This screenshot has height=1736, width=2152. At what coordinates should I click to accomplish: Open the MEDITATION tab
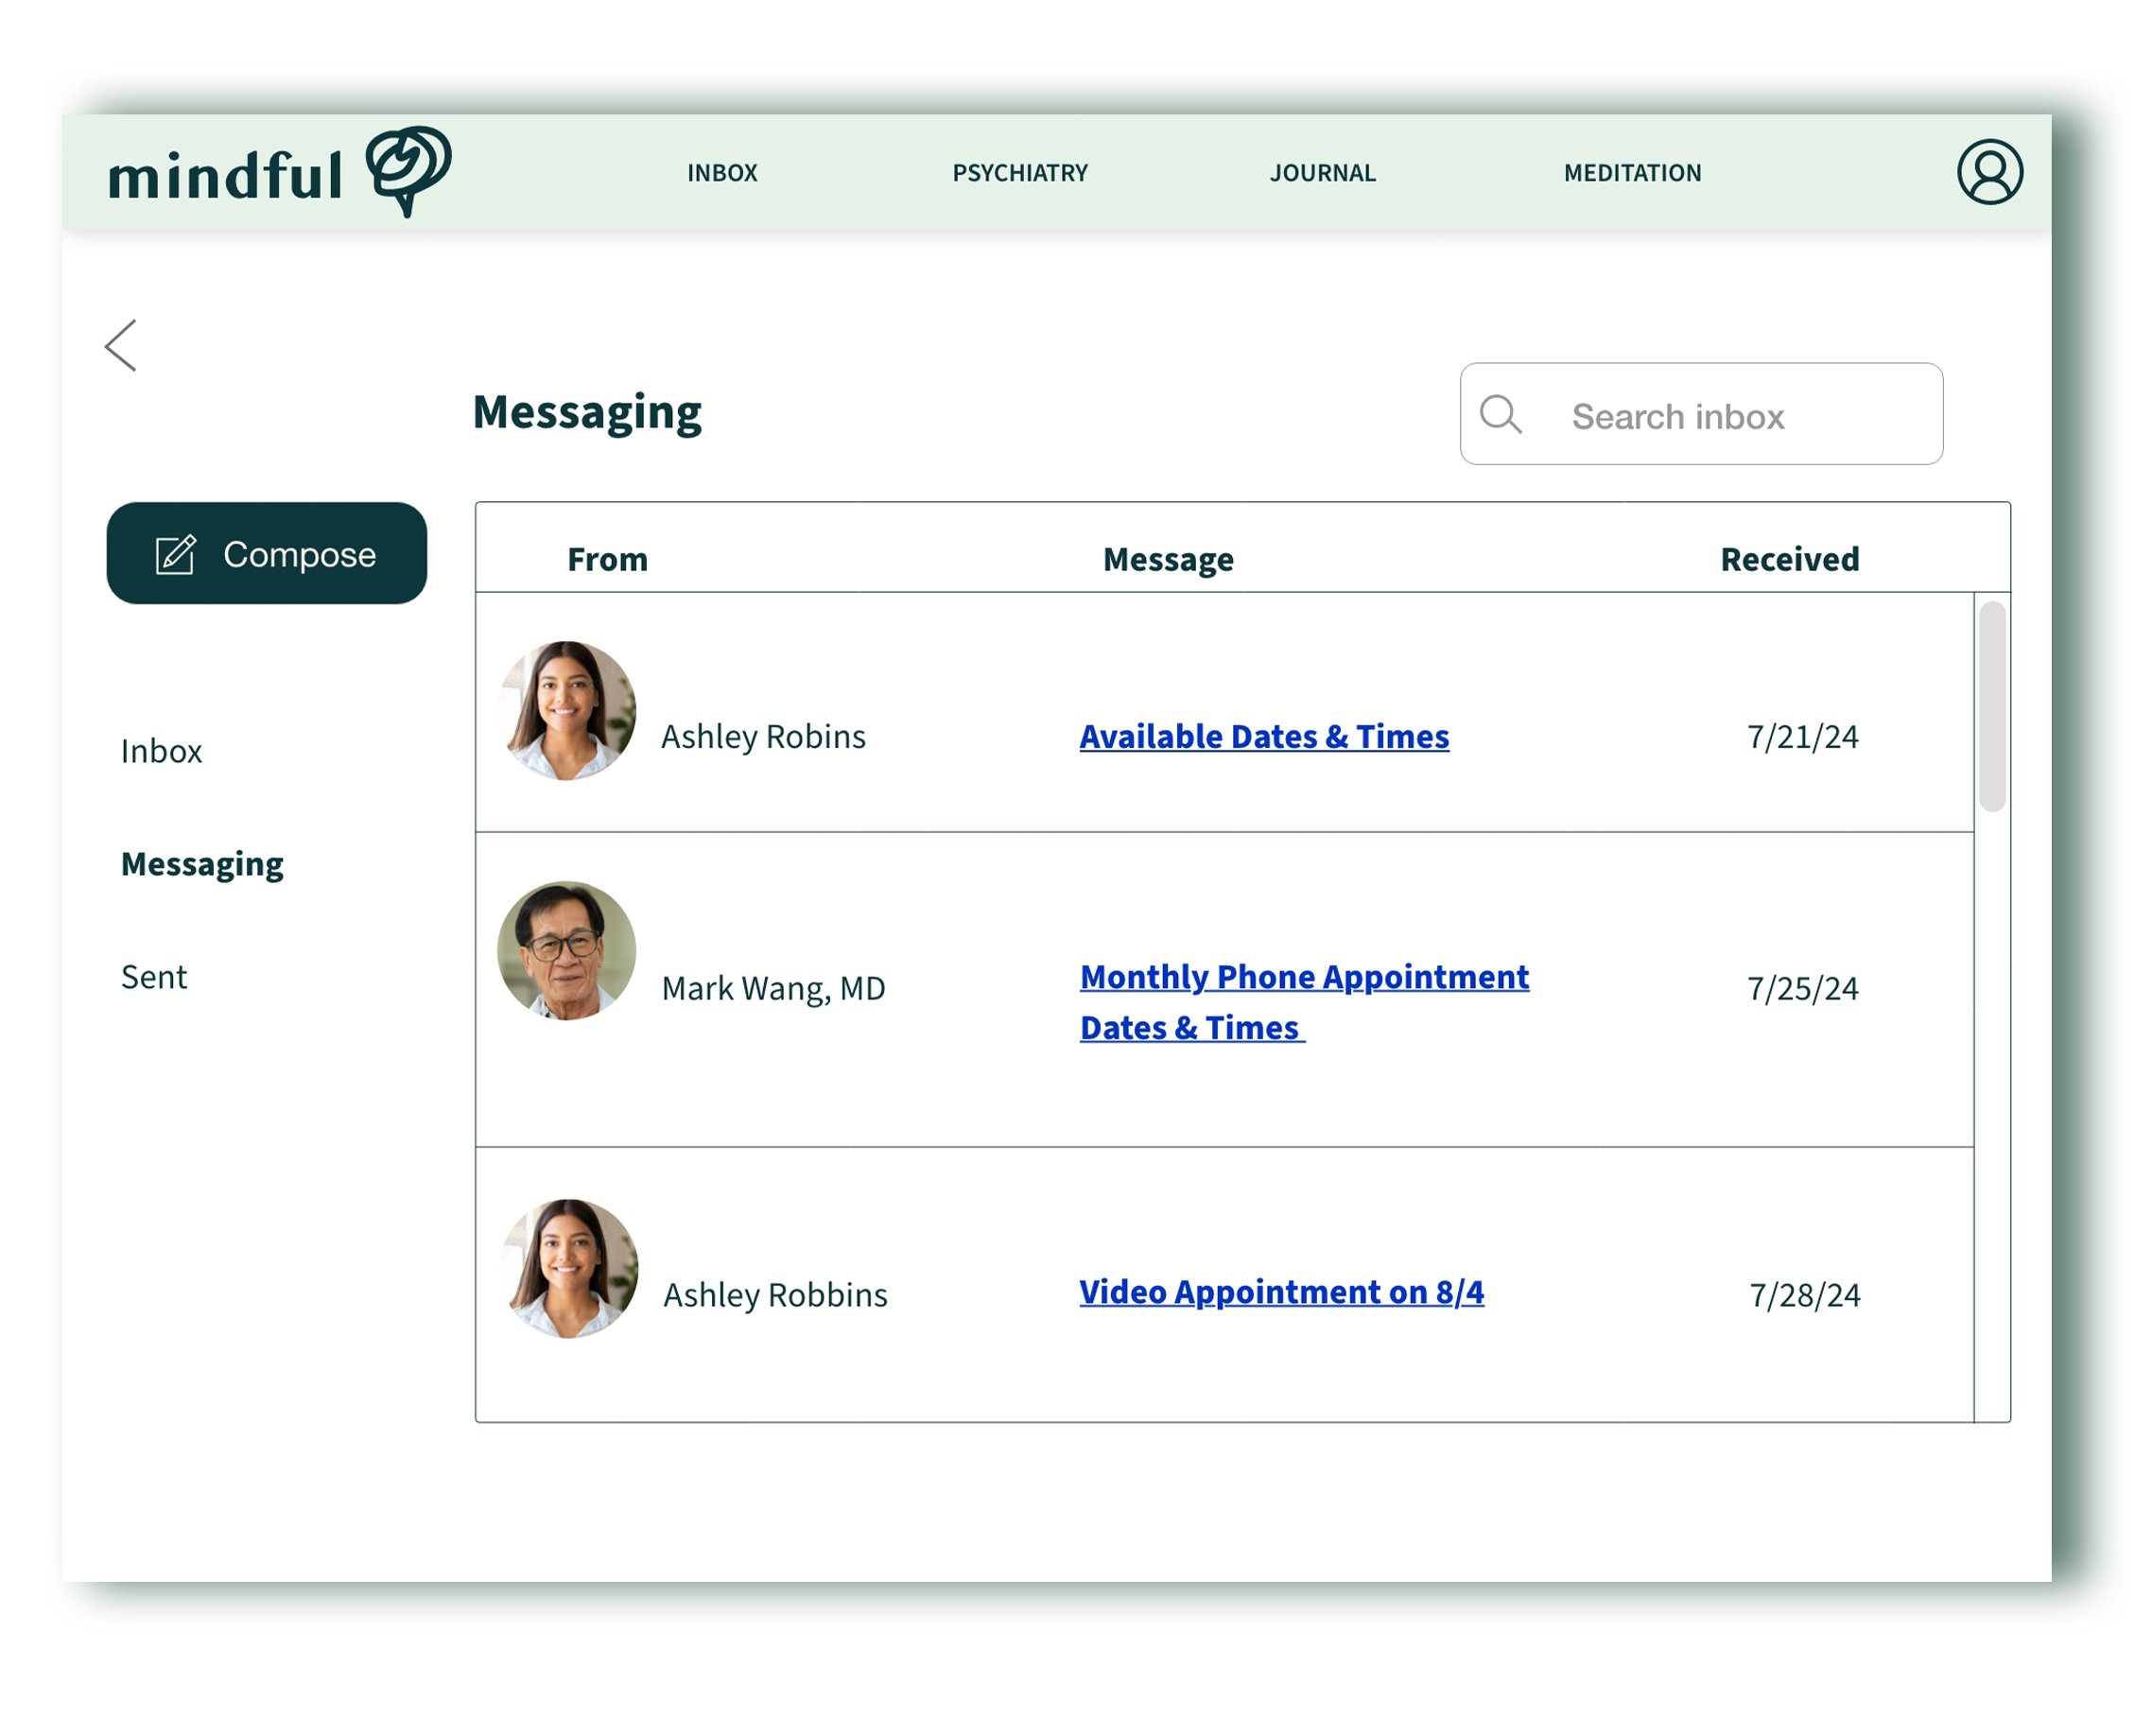(x=1632, y=173)
